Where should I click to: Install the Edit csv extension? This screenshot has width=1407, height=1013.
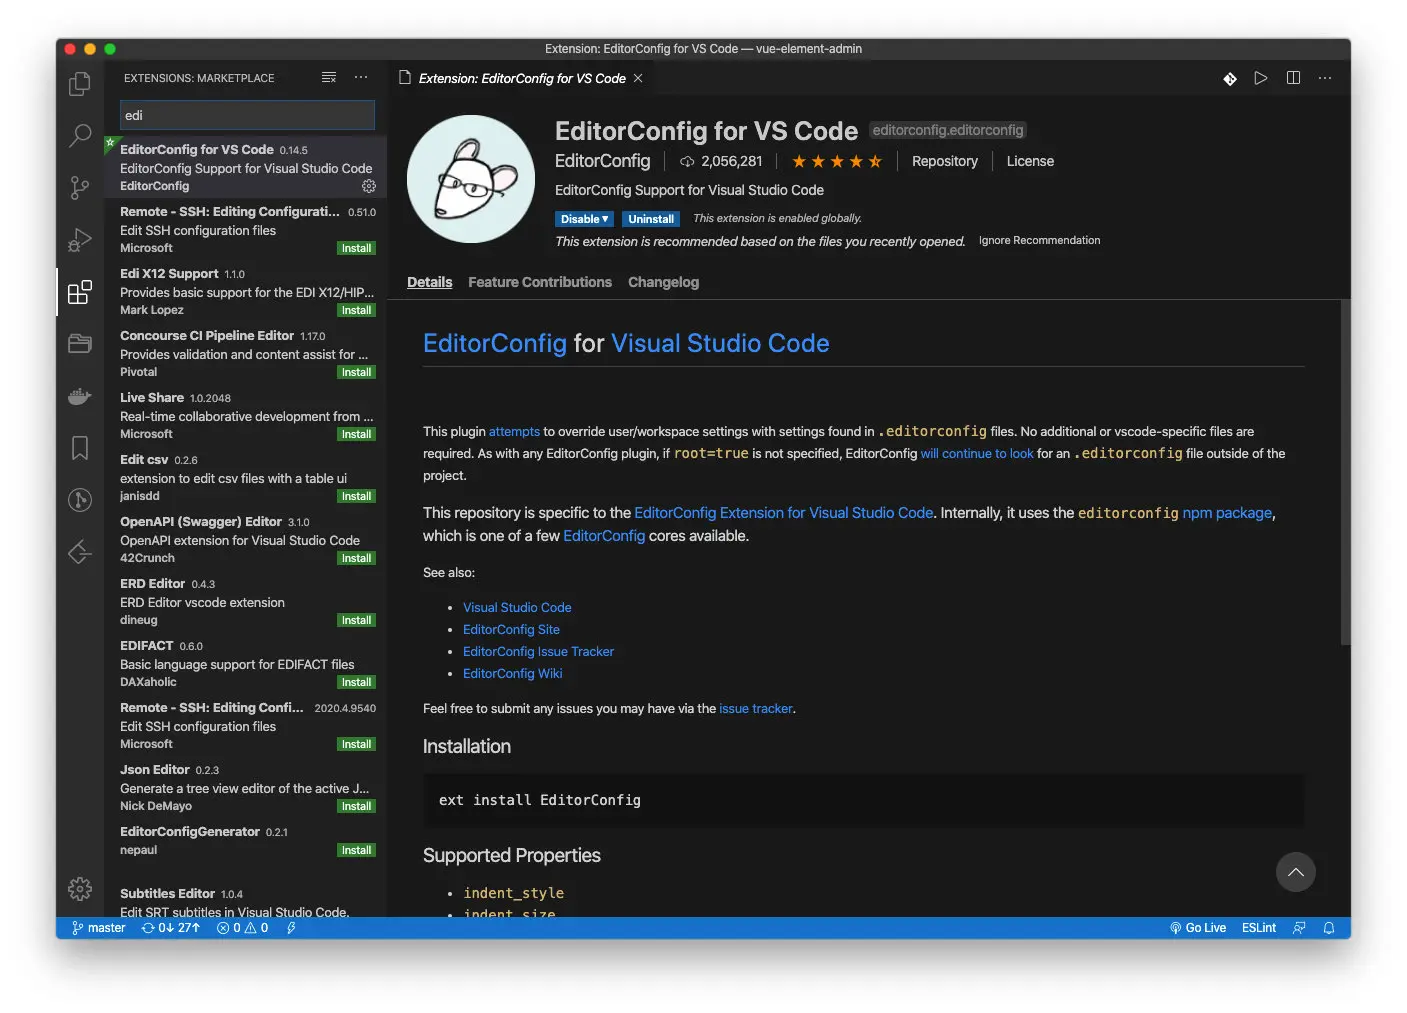tap(356, 496)
